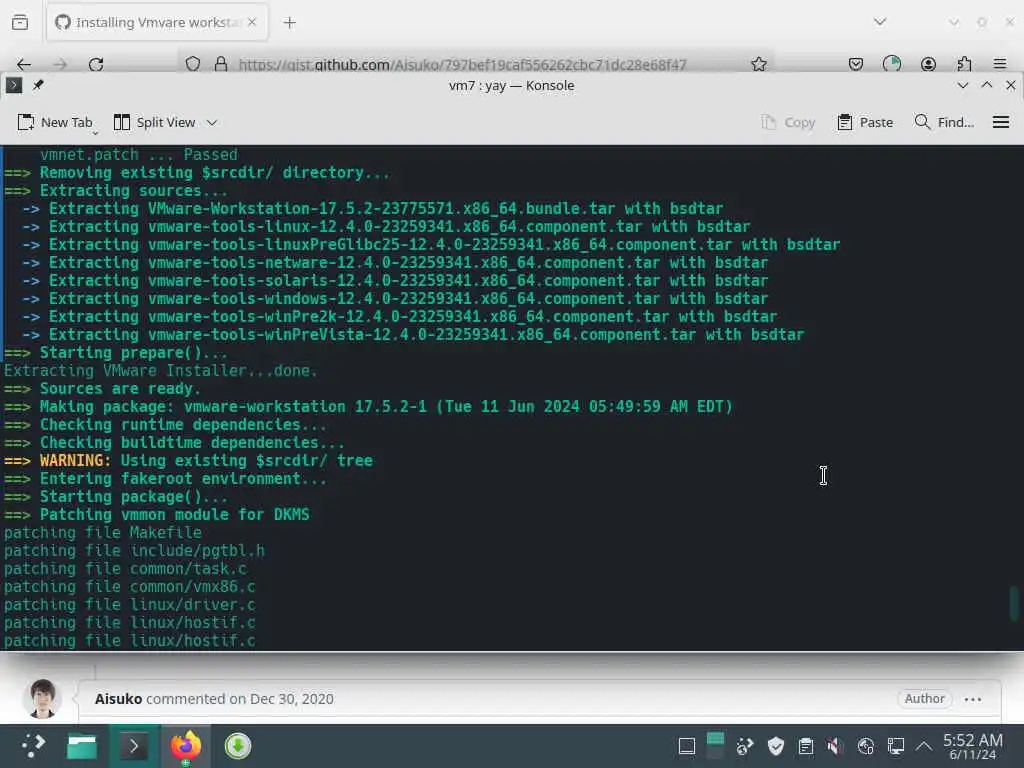Close the Installing Vmware workstation tab

(x=252, y=22)
